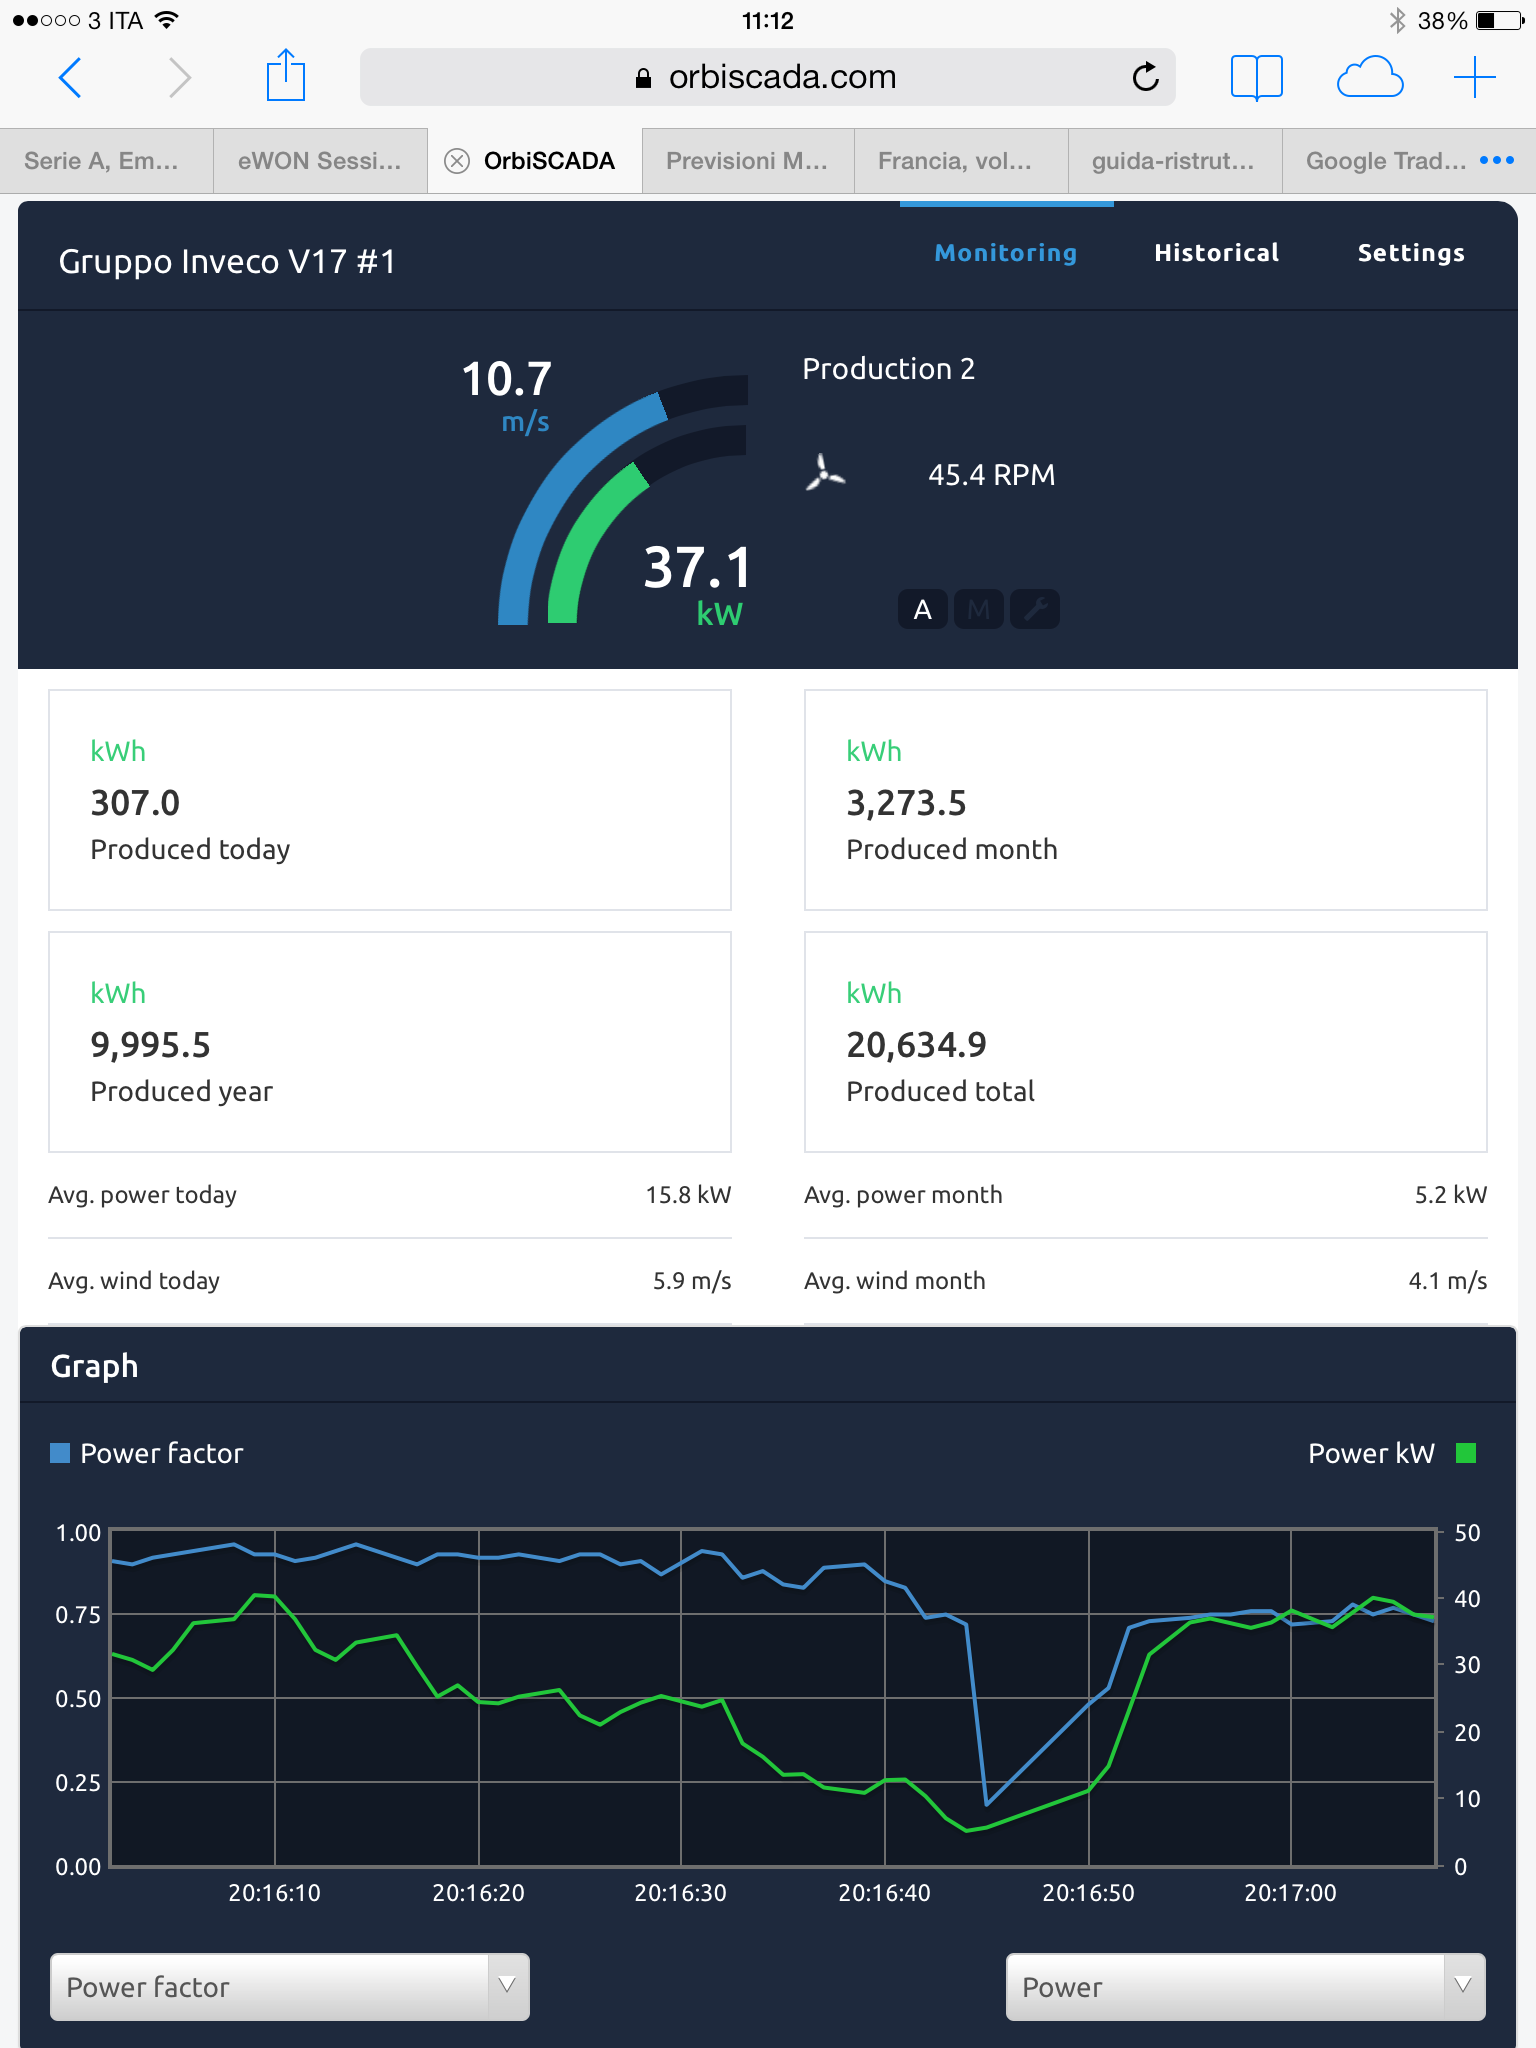Click the wind turbine rotor icon

(824, 474)
